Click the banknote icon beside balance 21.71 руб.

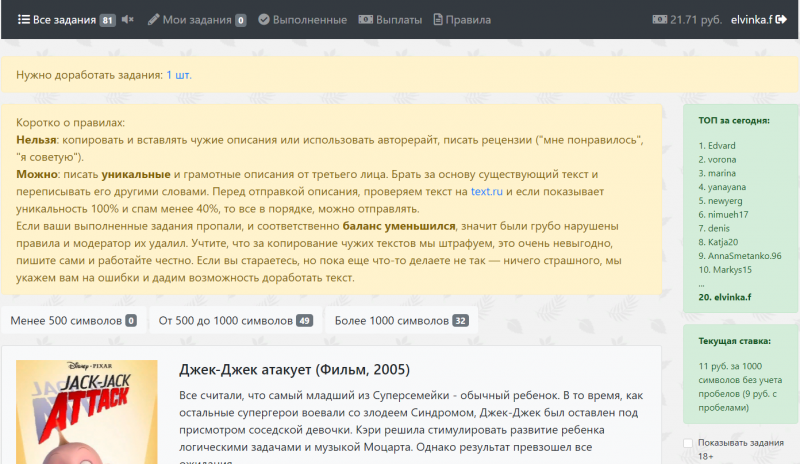[x=659, y=19]
